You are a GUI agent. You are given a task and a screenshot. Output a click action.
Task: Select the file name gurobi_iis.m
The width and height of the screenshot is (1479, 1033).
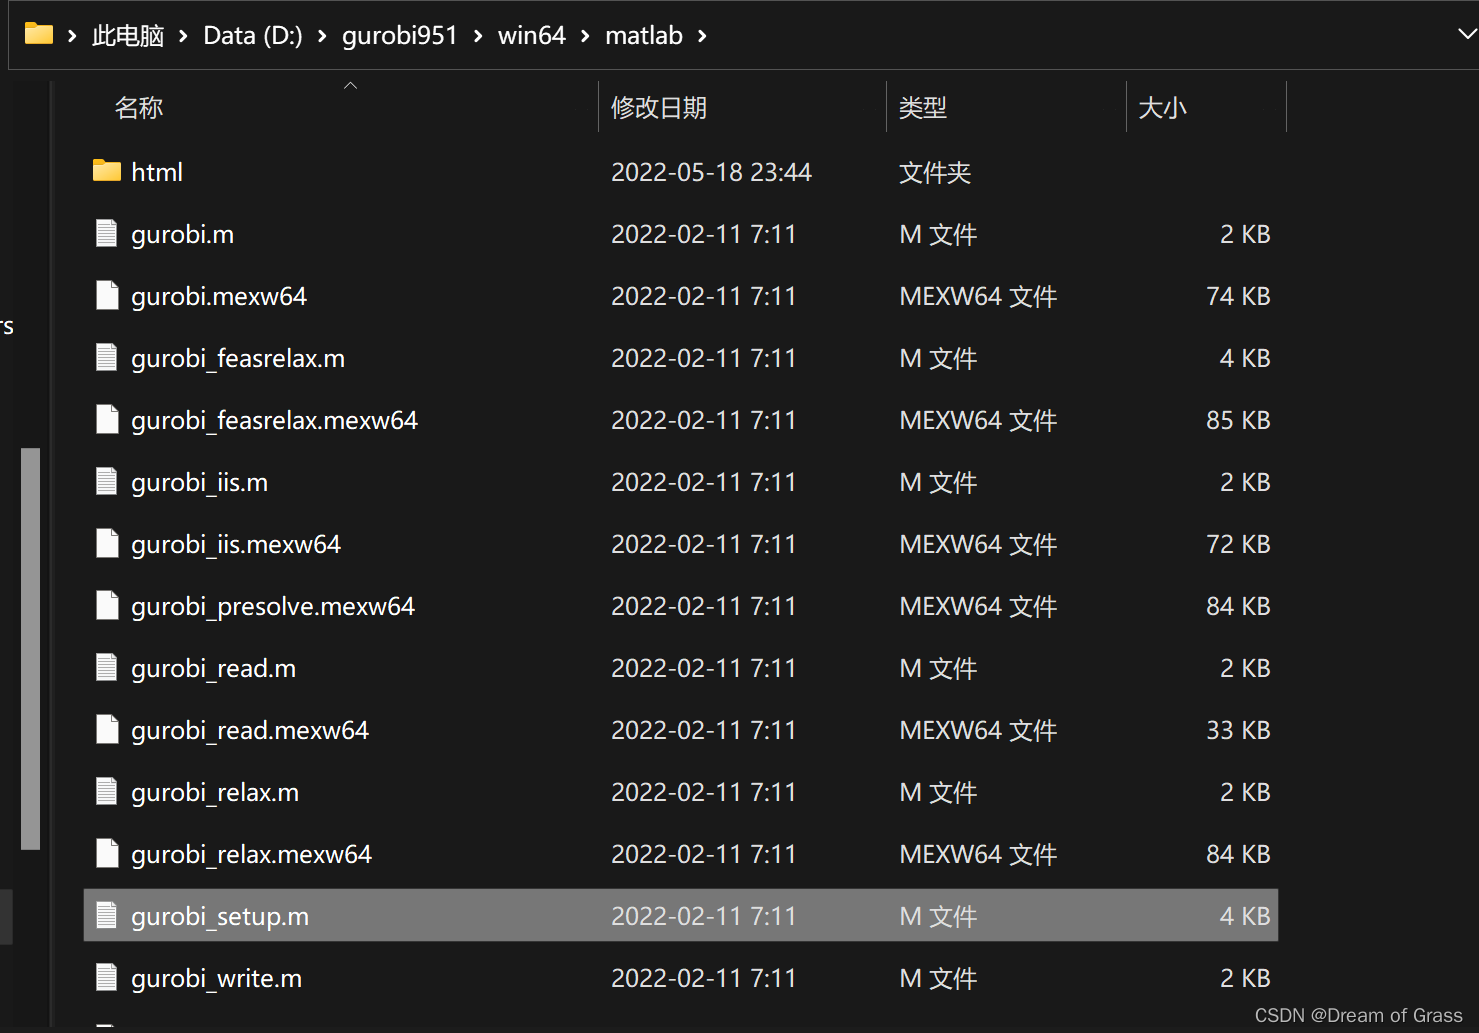(x=200, y=482)
